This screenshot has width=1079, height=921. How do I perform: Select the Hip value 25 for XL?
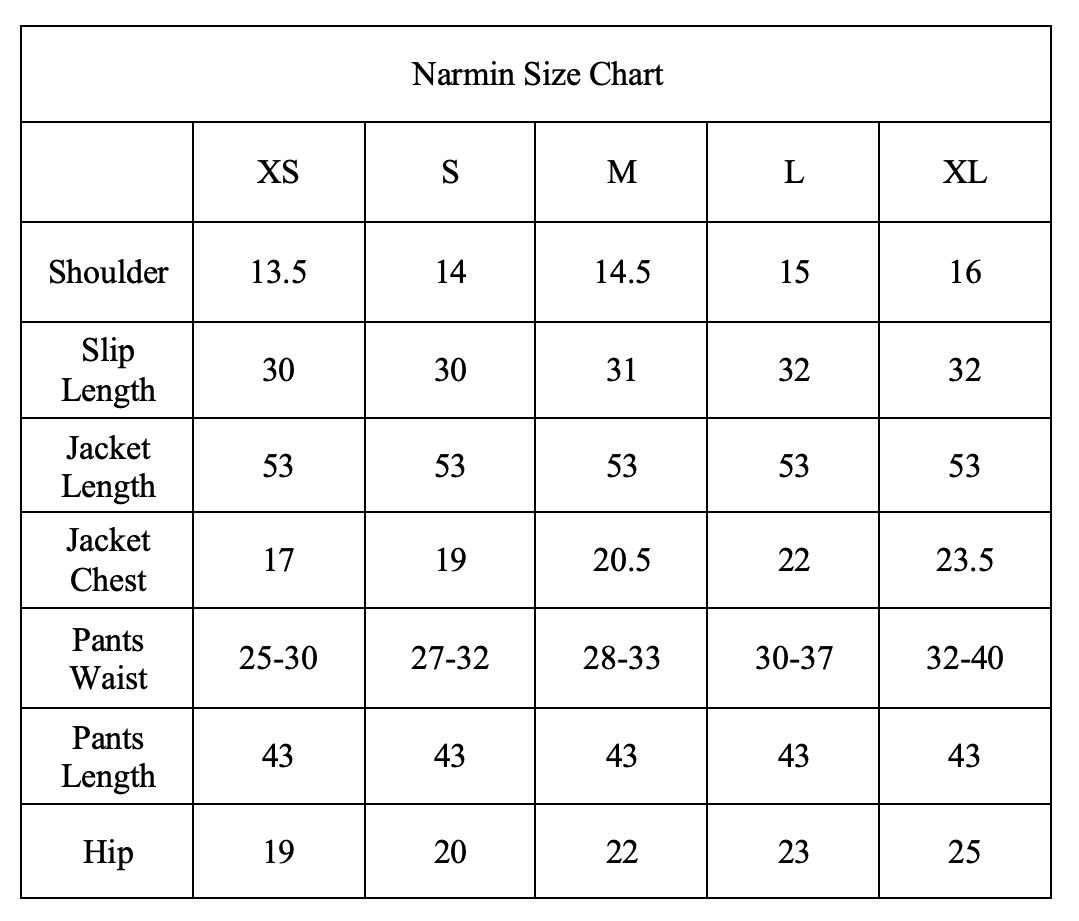[x=964, y=853]
